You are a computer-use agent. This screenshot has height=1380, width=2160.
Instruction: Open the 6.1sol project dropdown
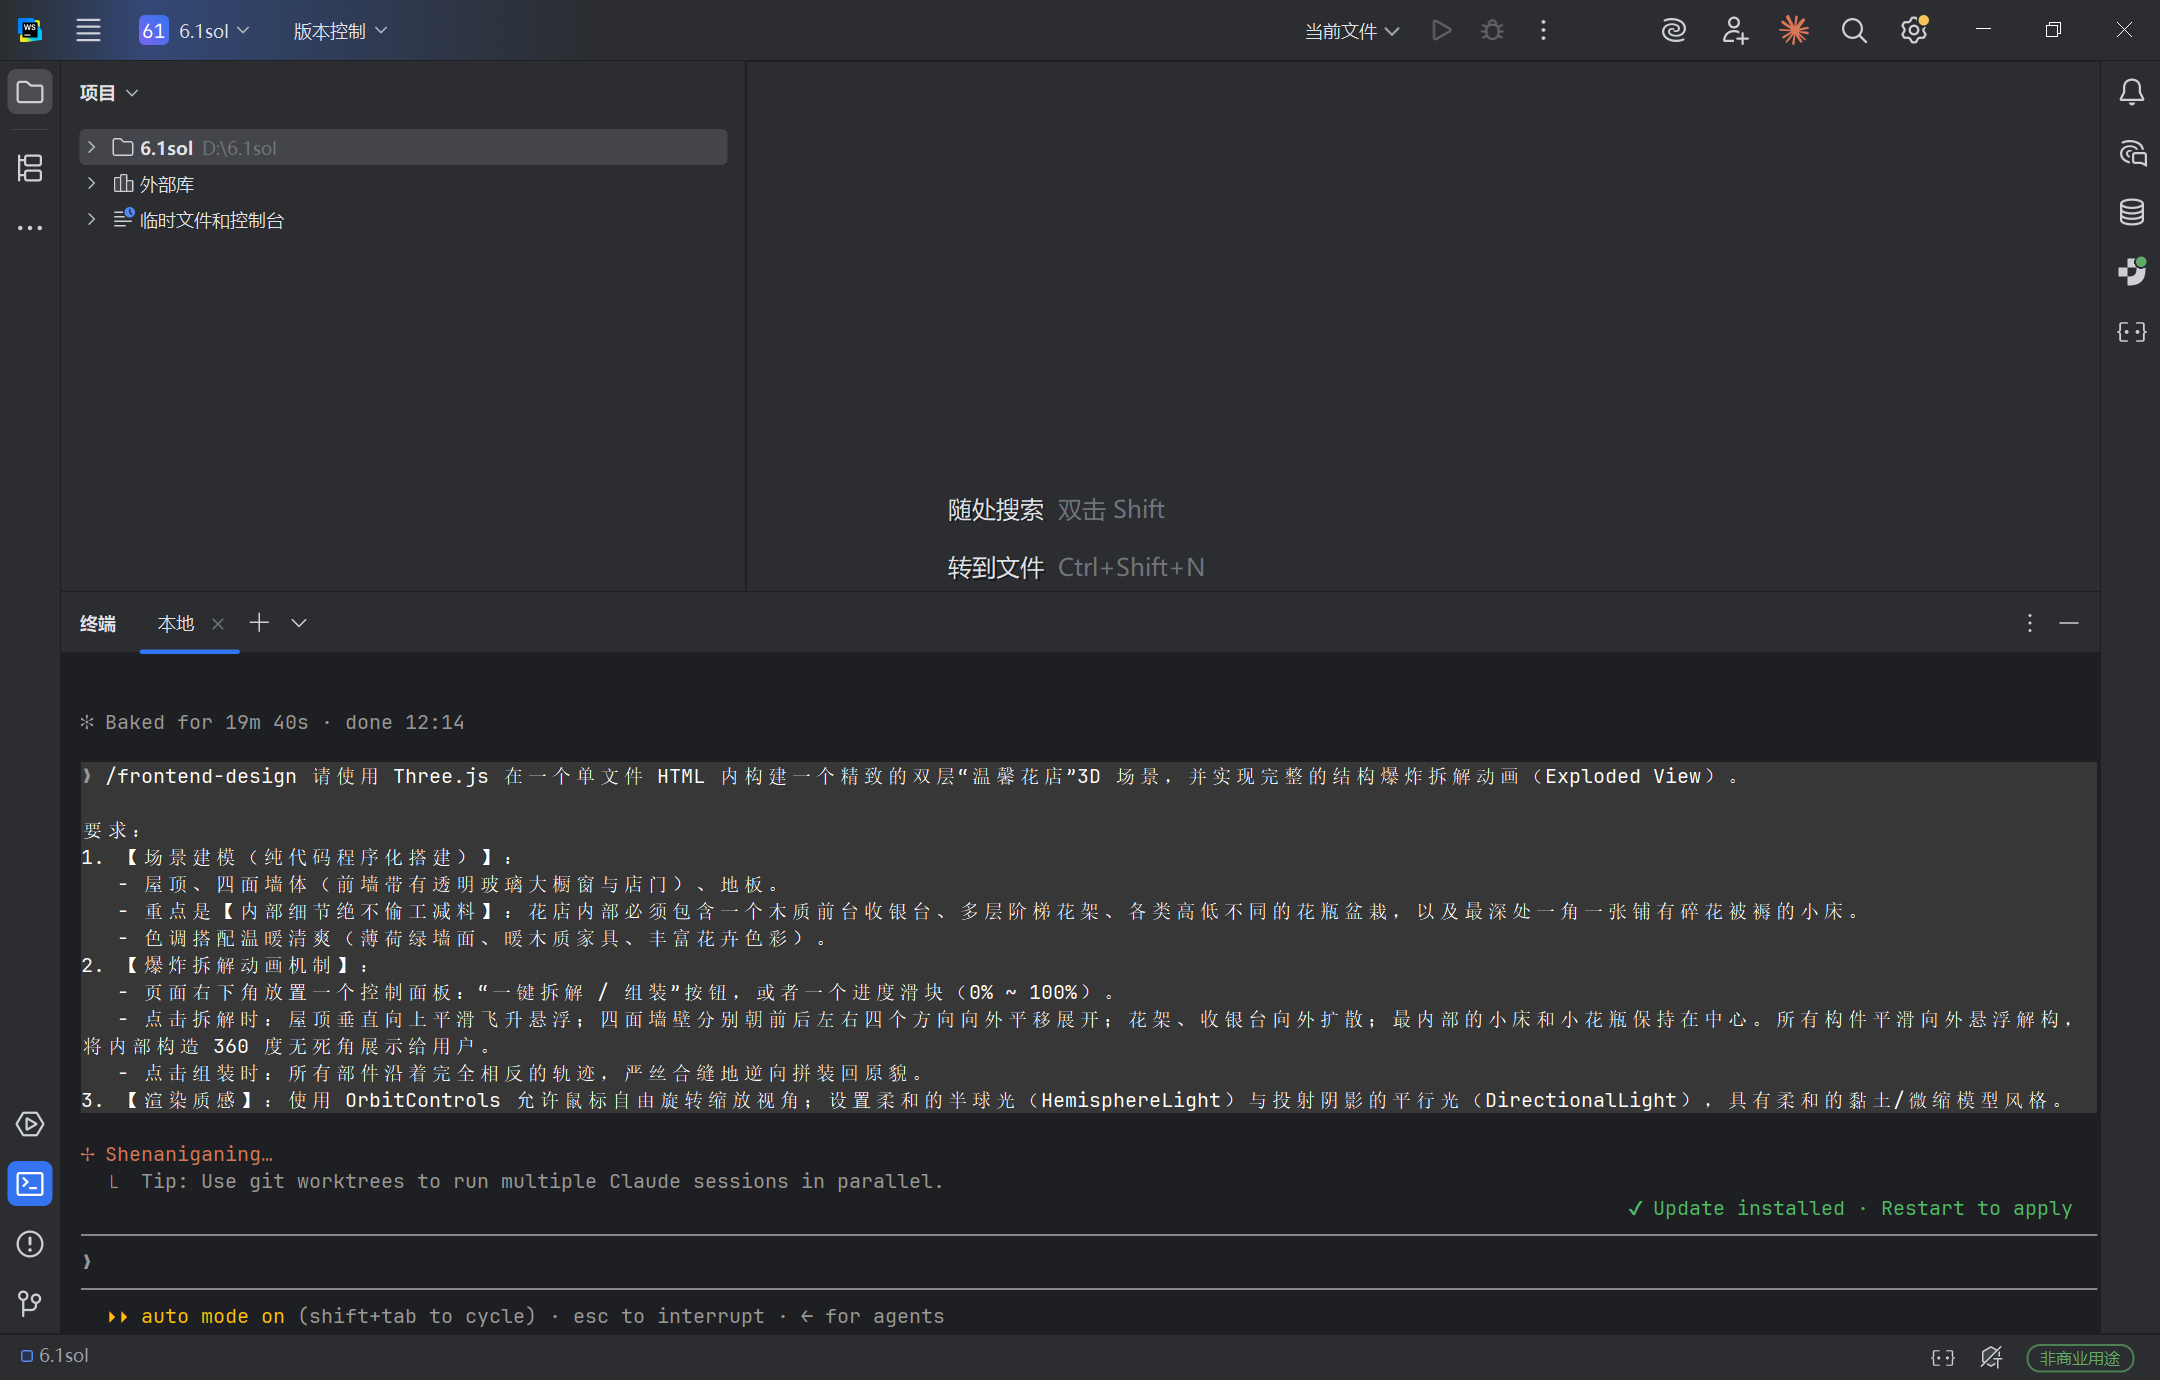tap(195, 31)
